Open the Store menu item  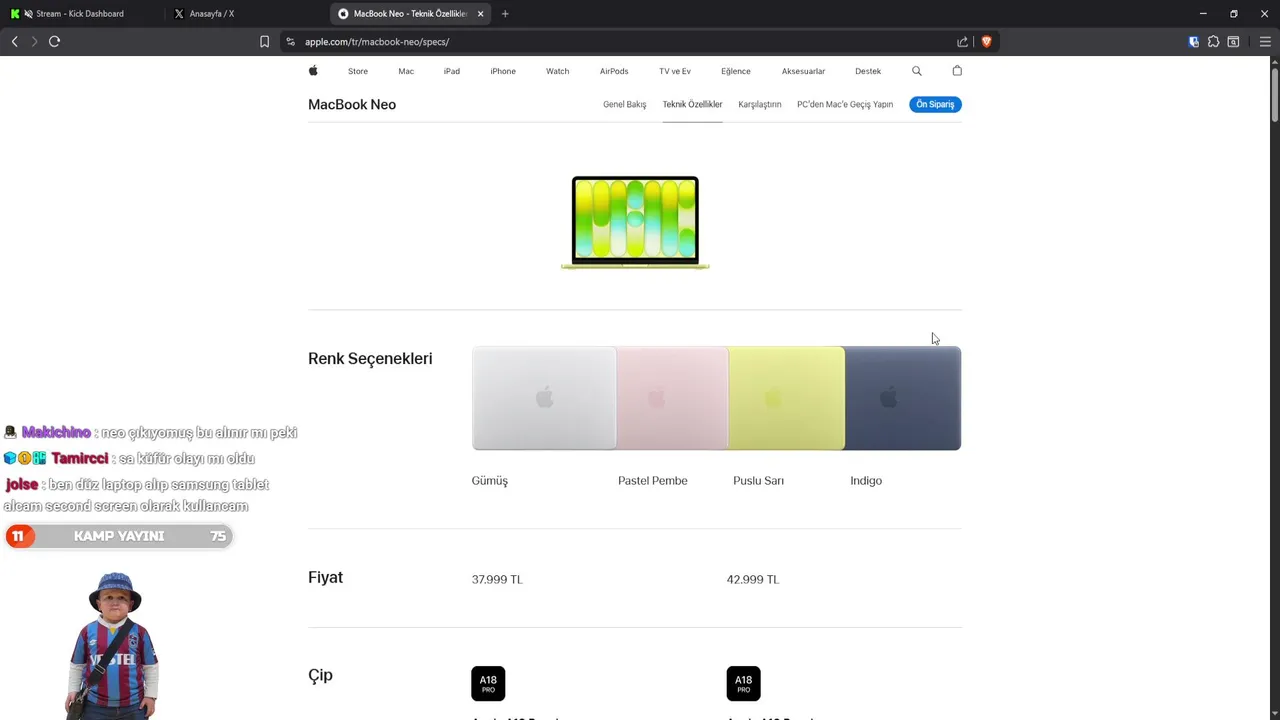[x=358, y=71]
